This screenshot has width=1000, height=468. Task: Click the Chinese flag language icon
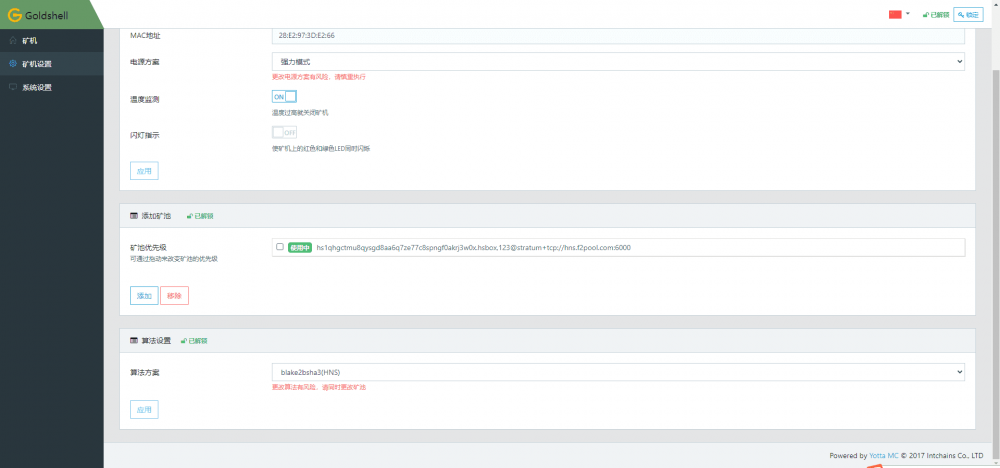[895, 14]
